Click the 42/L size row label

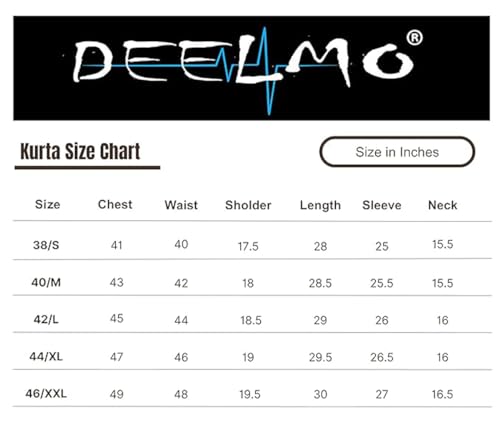[46, 320]
